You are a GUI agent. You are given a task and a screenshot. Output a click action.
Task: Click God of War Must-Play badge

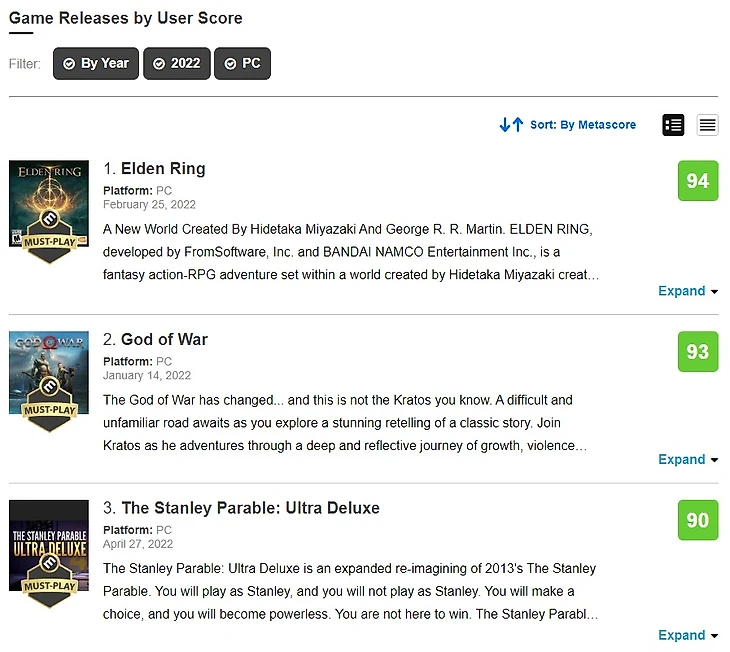(49, 404)
